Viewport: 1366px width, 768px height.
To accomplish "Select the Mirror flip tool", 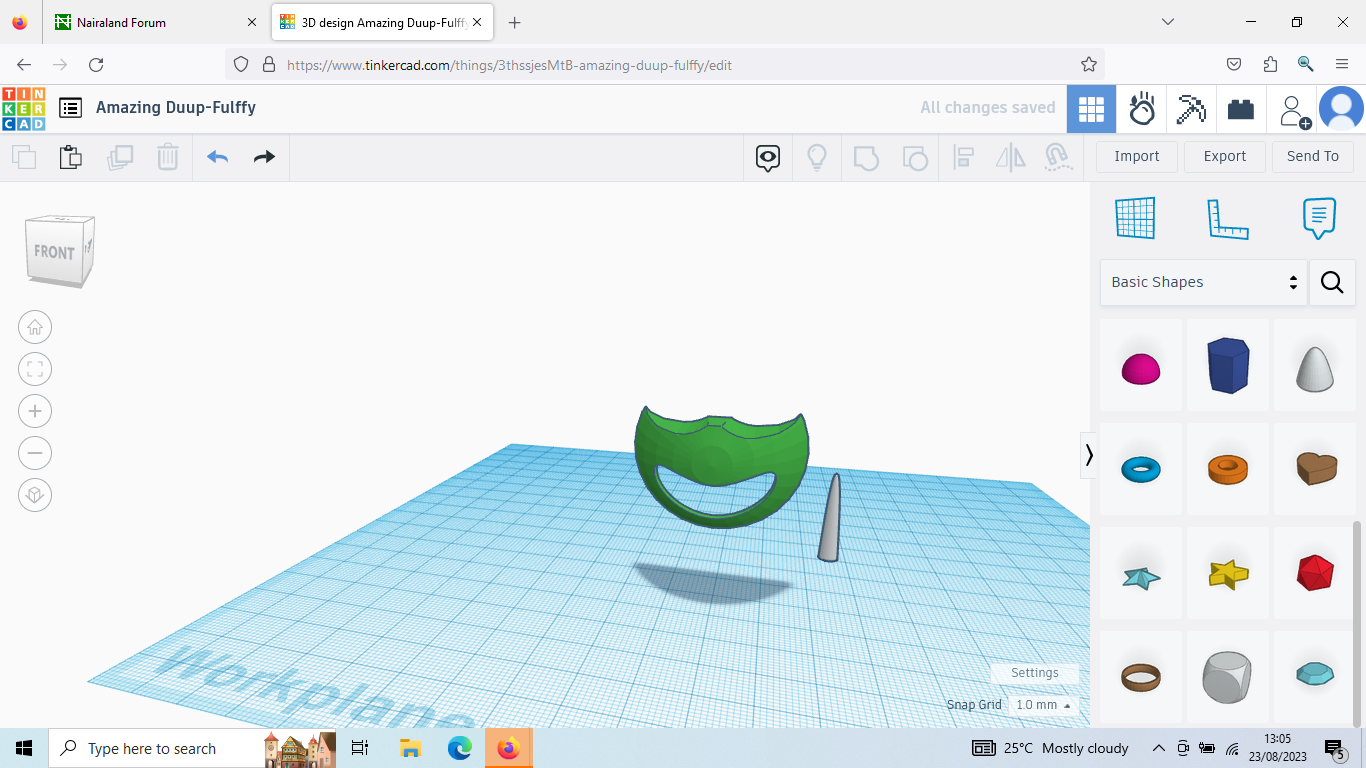I will tap(1010, 157).
